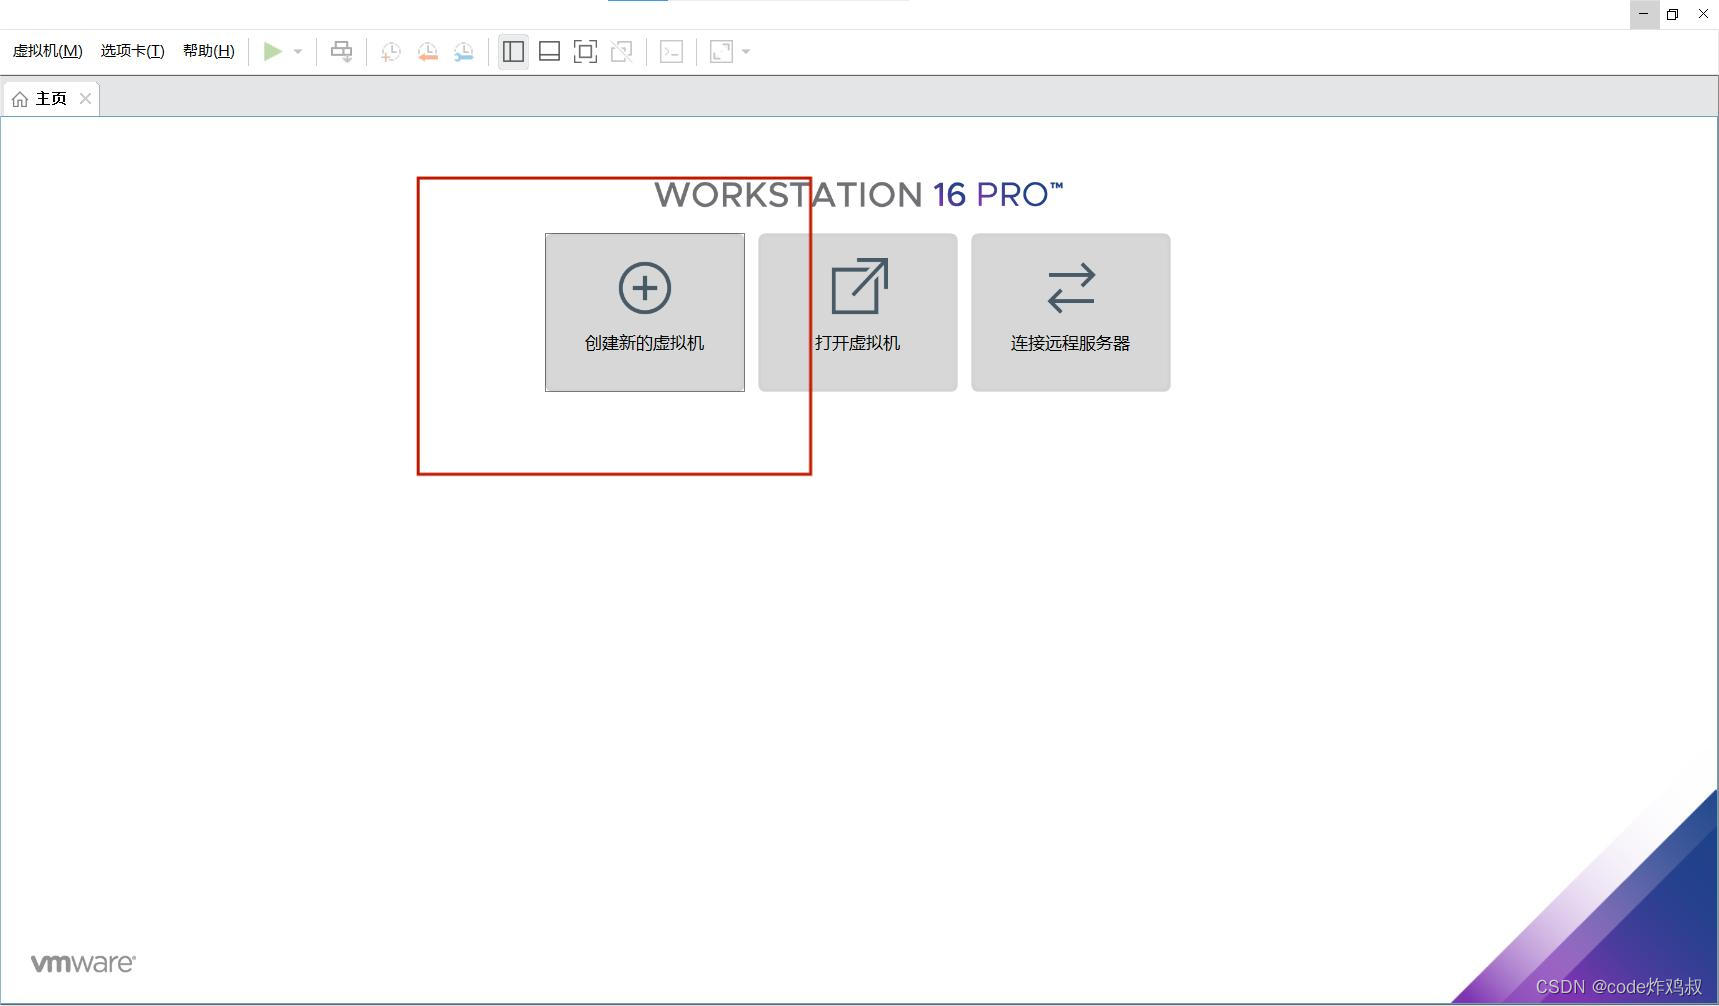Click the take snapshot clock icon
The width and height of the screenshot is (1719, 1006).
391,51
